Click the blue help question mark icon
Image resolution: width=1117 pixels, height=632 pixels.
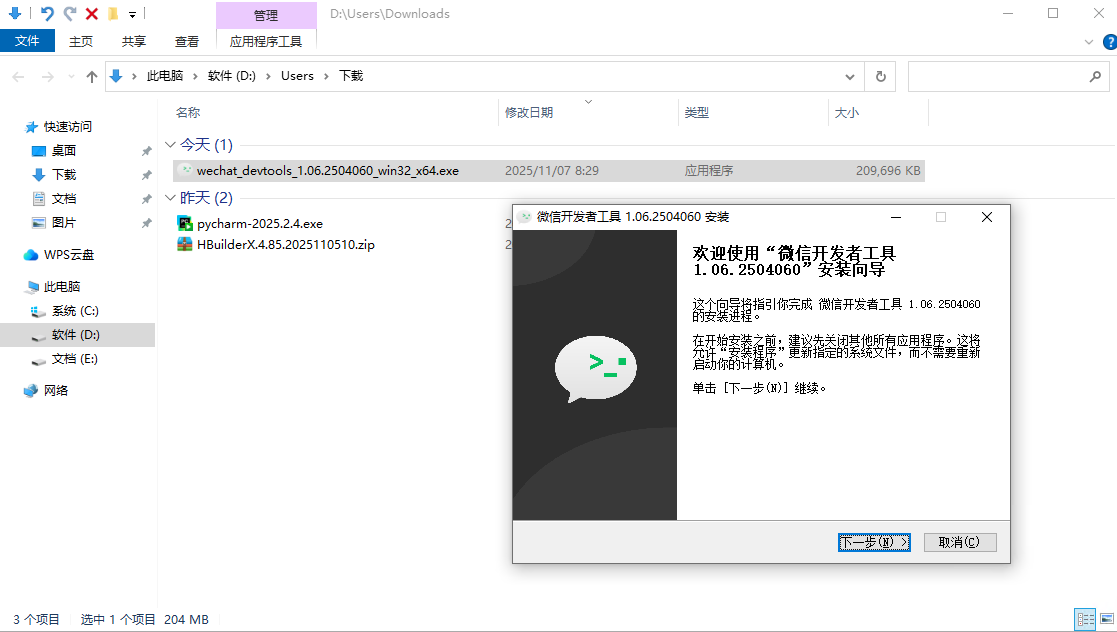click(1108, 42)
